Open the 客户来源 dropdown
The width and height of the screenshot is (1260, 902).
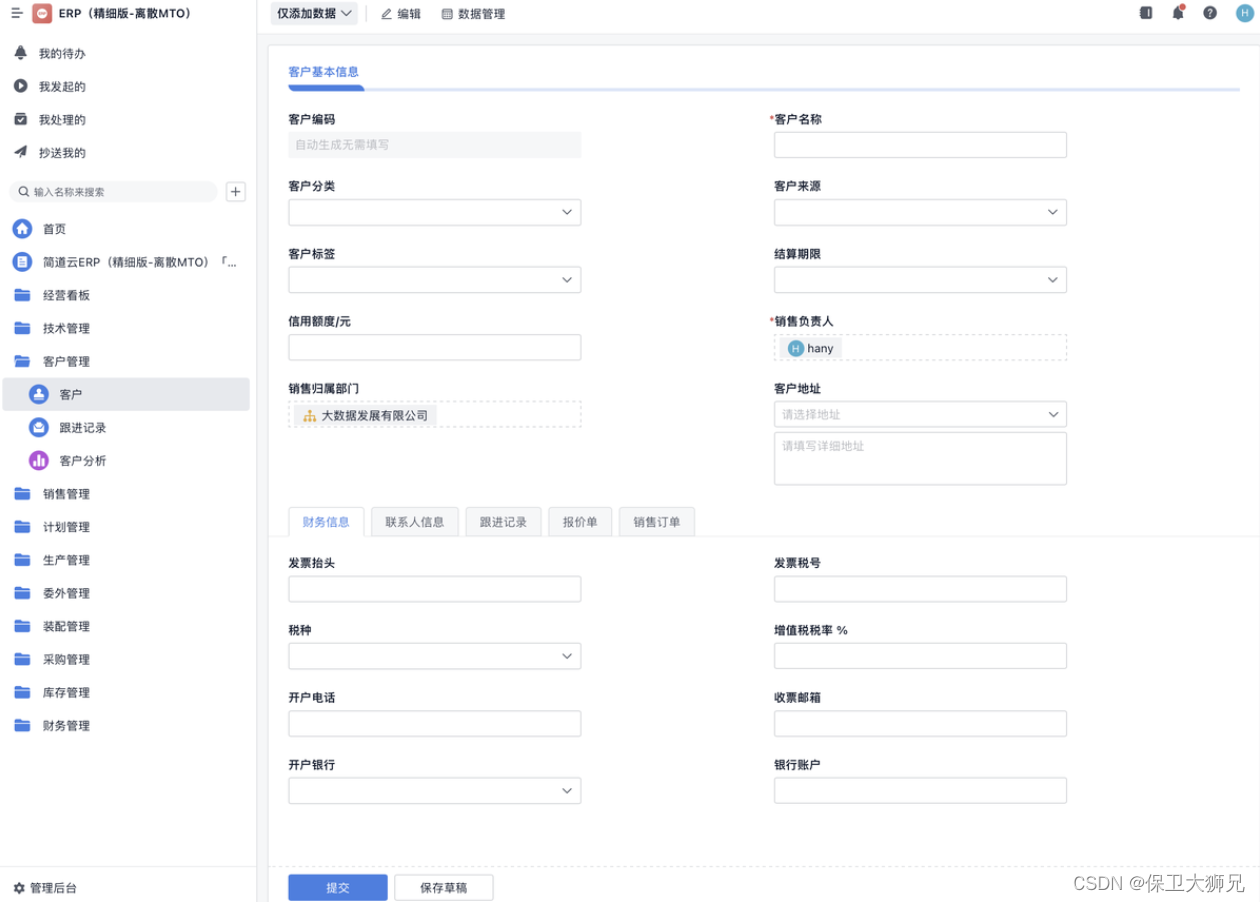pos(920,212)
